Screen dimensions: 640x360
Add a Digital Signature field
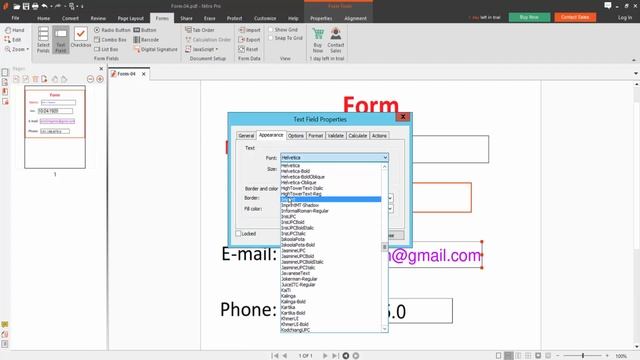pyautogui.click(x=156, y=49)
